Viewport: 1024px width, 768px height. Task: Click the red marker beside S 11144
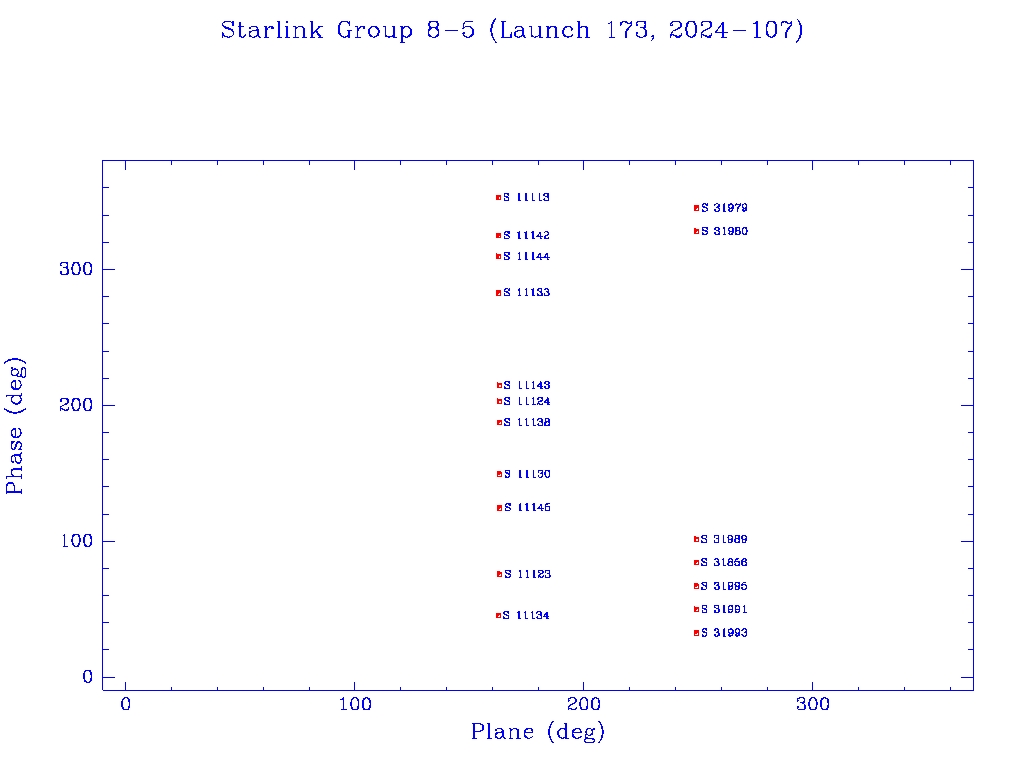click(498, 257)
